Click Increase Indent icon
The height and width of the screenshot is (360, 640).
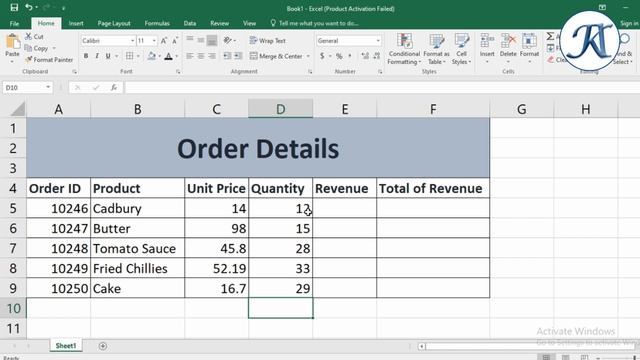coord(238,56)
